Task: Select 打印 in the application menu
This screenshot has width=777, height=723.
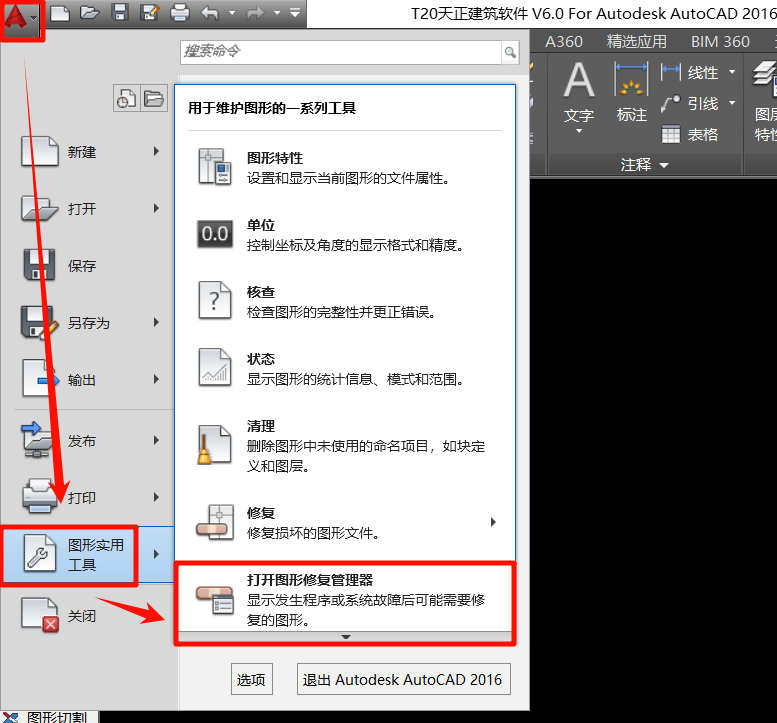Action: (89, 497)
